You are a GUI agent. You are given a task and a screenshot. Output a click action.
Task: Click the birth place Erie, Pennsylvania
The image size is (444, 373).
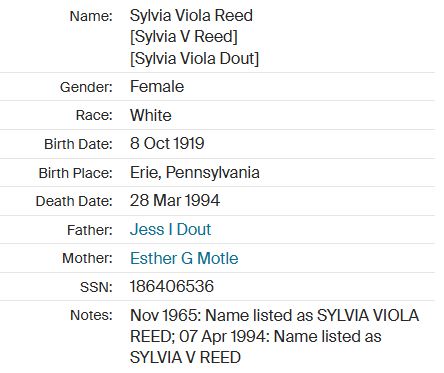point(195,173)
